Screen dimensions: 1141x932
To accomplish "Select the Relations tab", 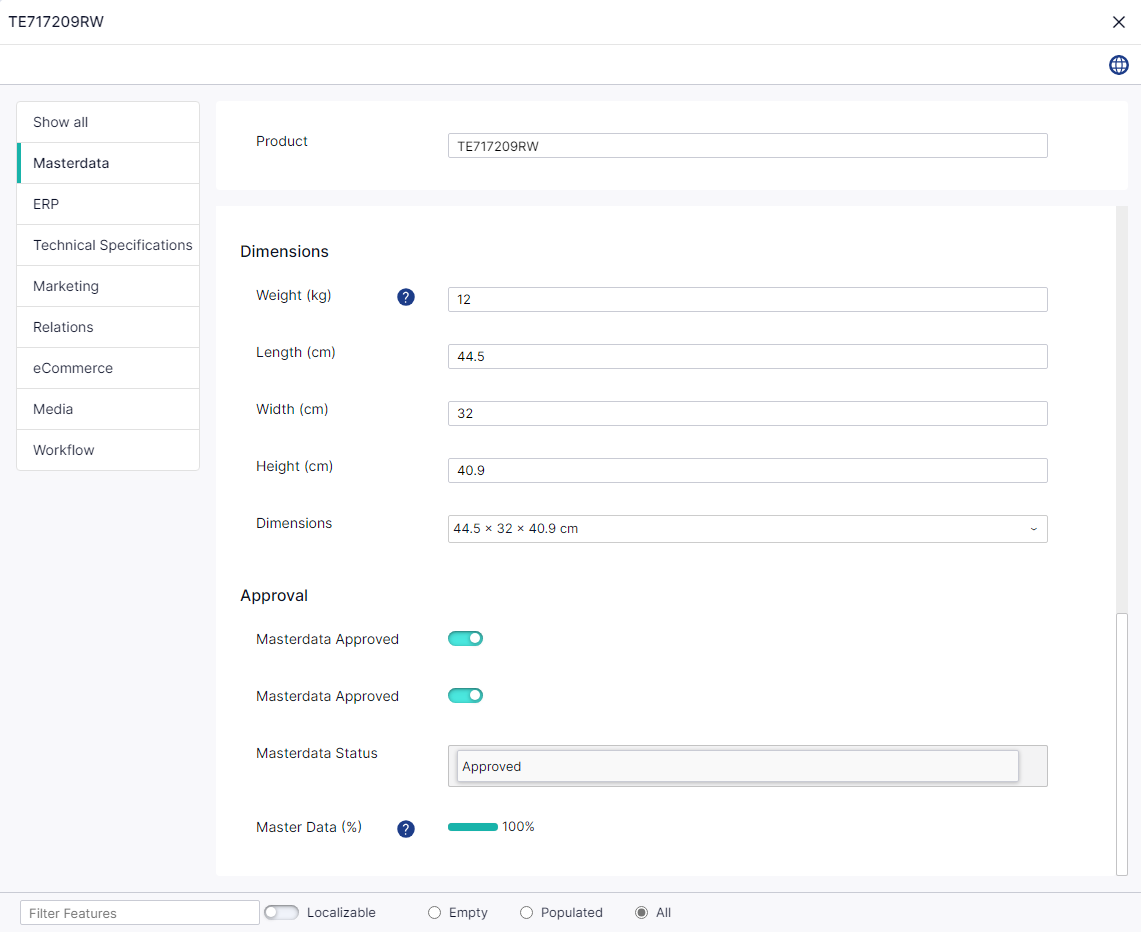I will (108, 327).
